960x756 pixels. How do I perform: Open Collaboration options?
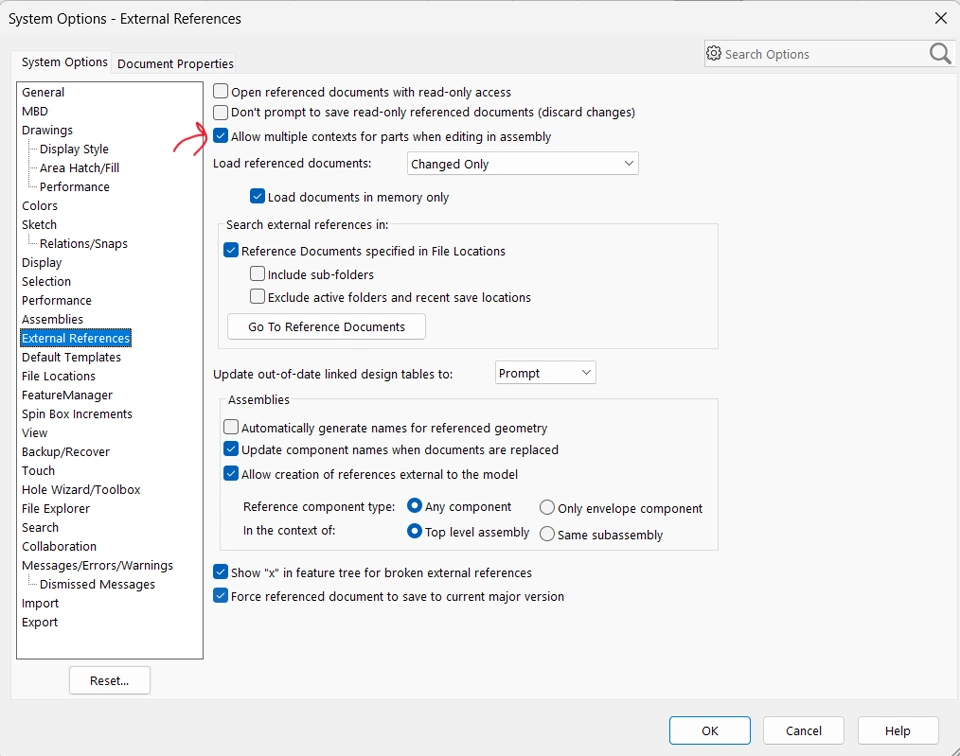[59, 547]
